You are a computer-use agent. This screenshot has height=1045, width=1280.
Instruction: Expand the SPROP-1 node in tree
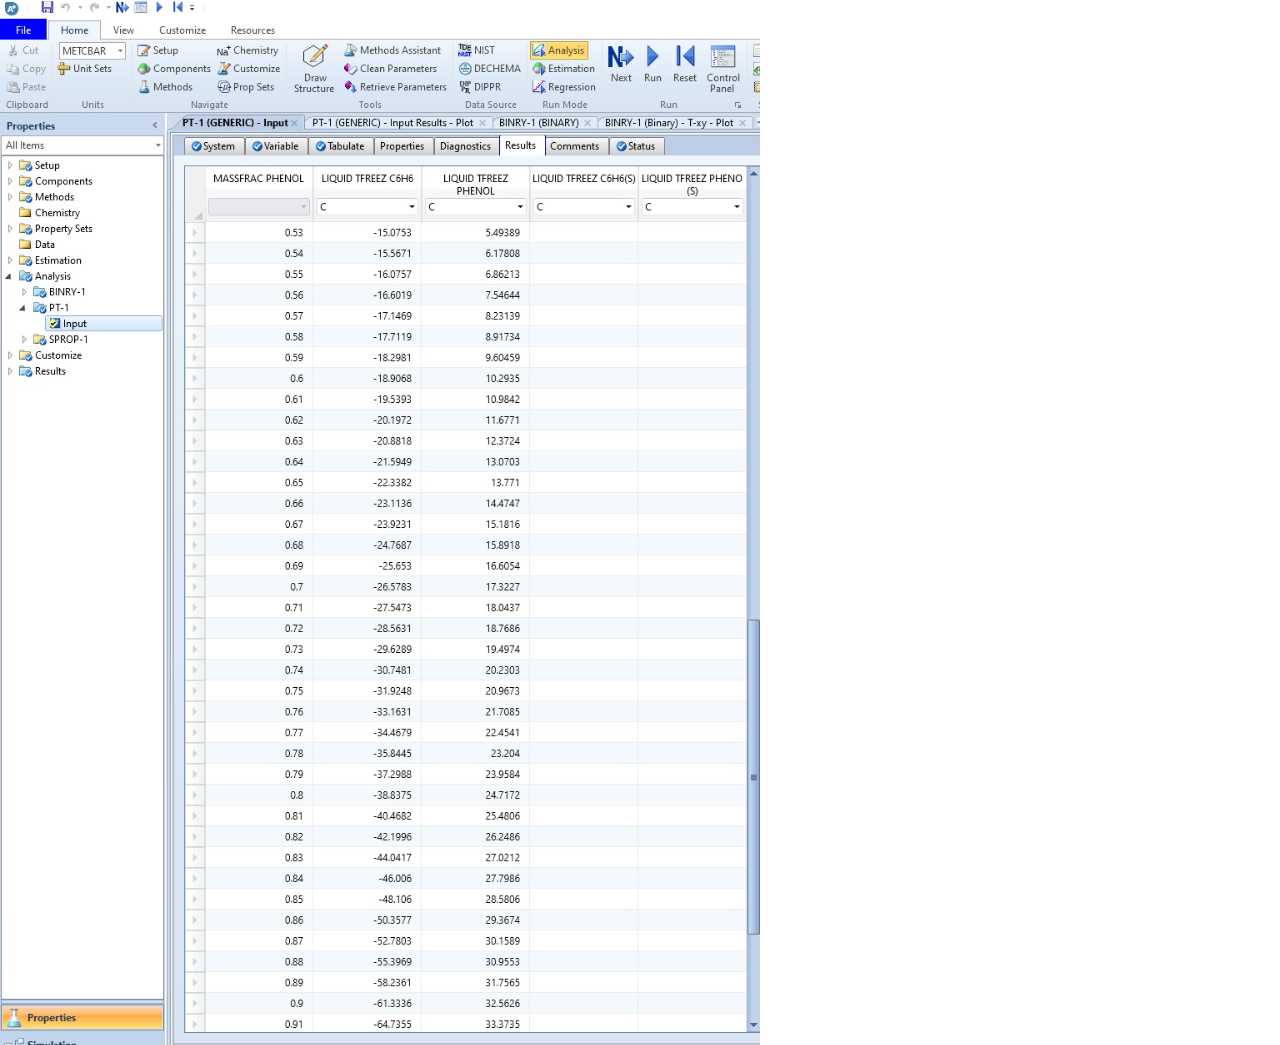point(24,339)
